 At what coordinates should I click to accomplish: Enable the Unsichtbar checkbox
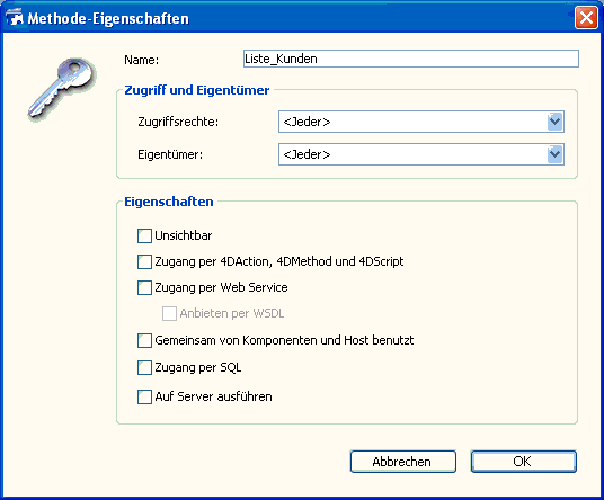tap(144, 236)
